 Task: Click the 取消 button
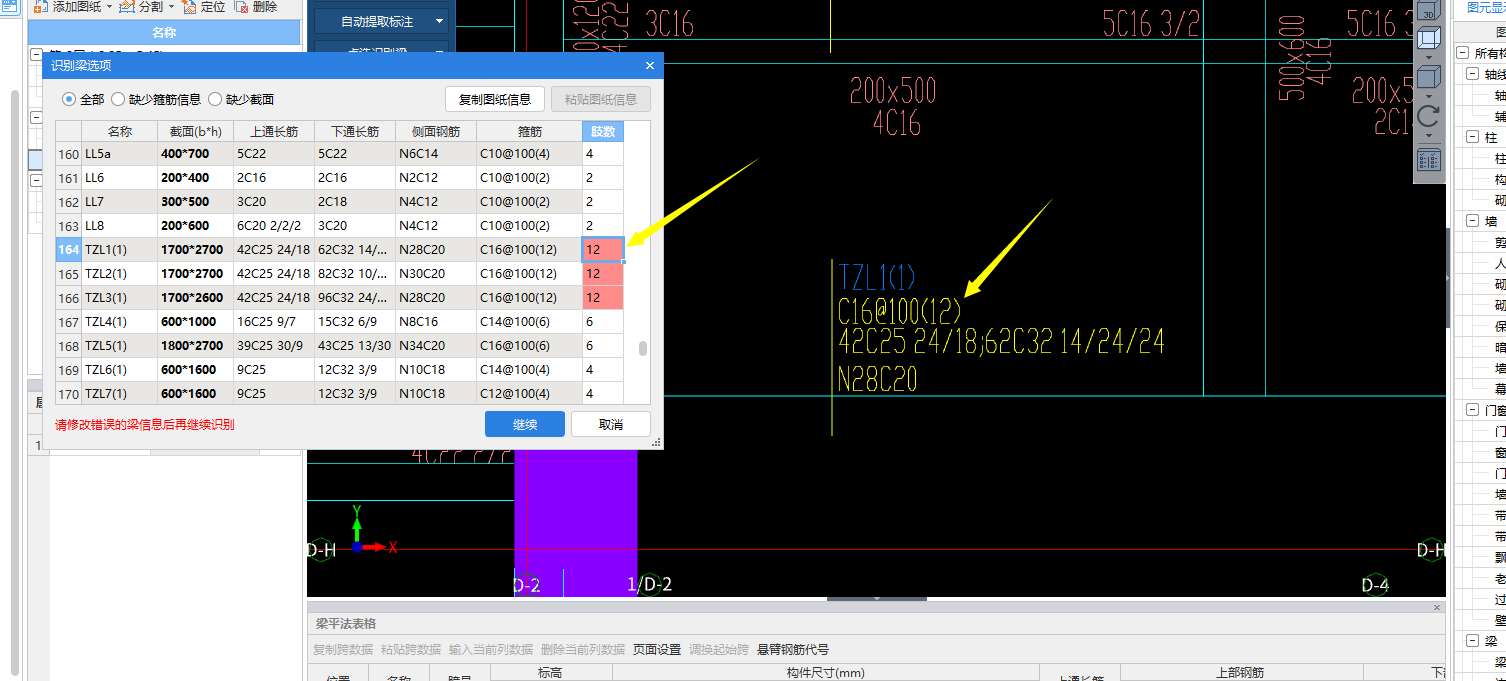tap(611, 424)
